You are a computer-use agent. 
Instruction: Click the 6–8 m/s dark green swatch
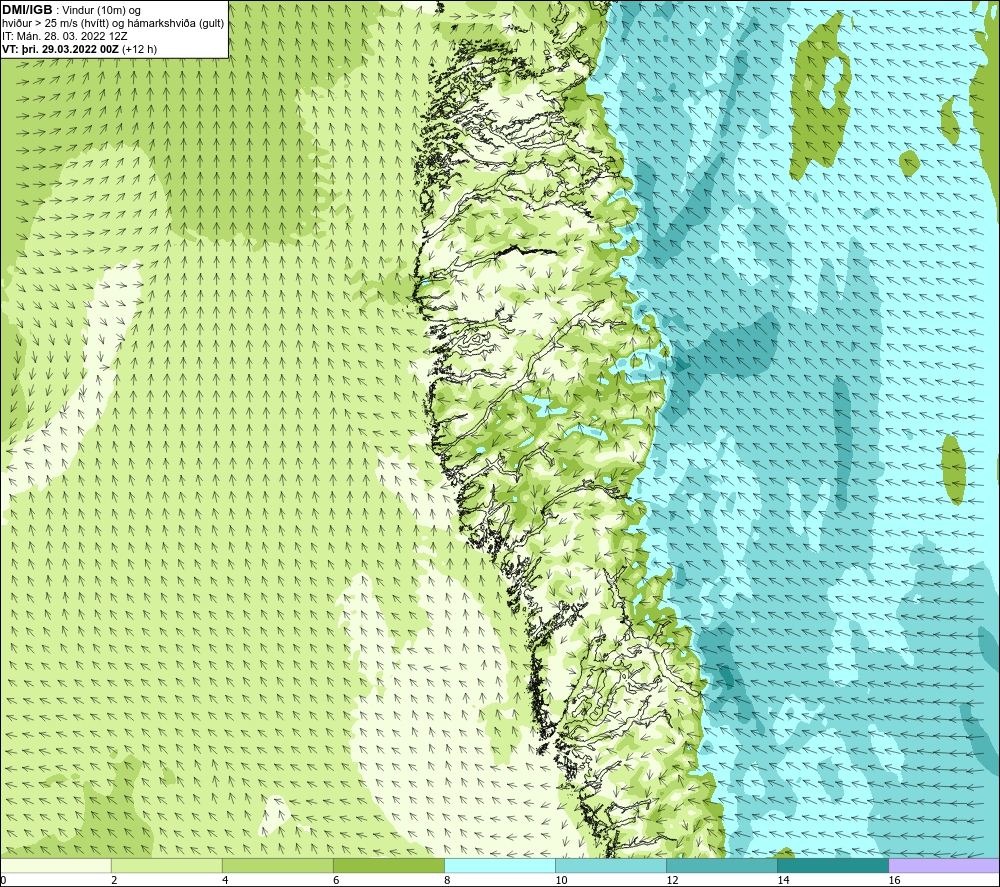(x=389, y=865)
